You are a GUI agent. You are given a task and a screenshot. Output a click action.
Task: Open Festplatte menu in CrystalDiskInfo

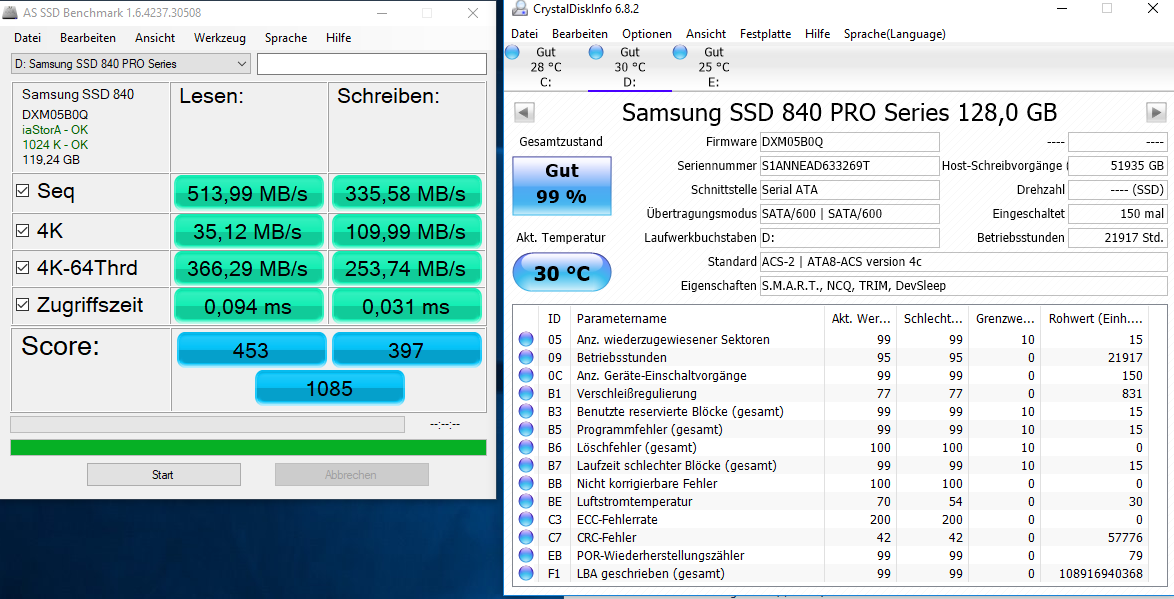pyautogui.click(x=765, y=34)
